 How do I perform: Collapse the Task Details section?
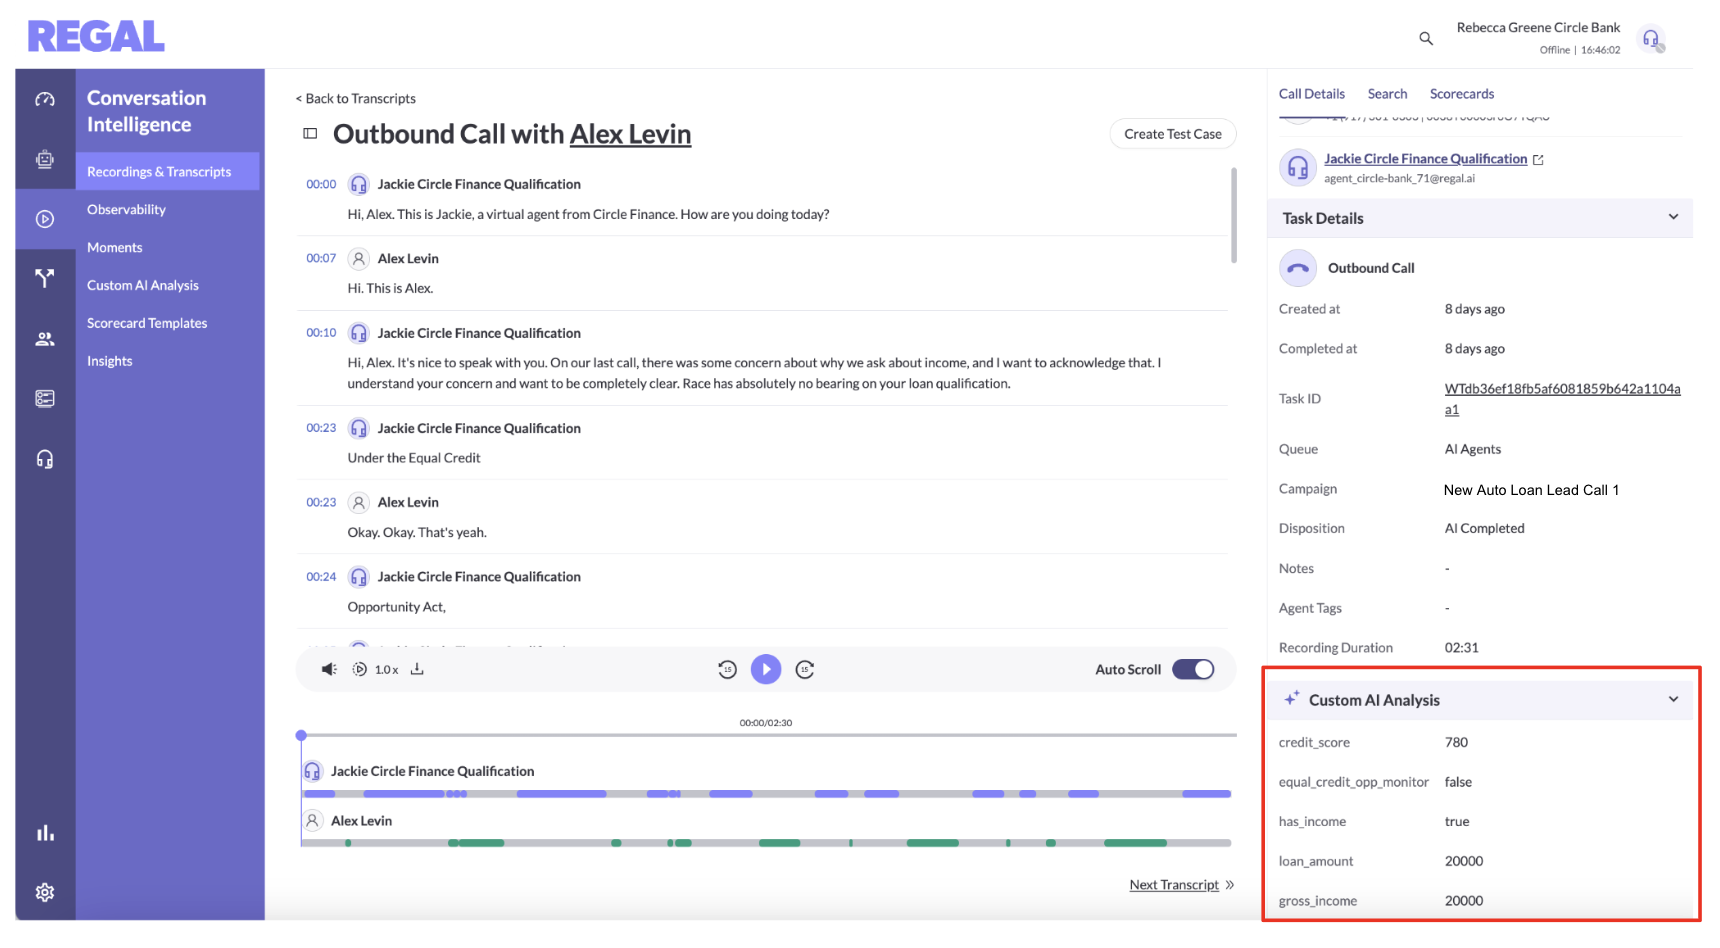(1673, 217)
